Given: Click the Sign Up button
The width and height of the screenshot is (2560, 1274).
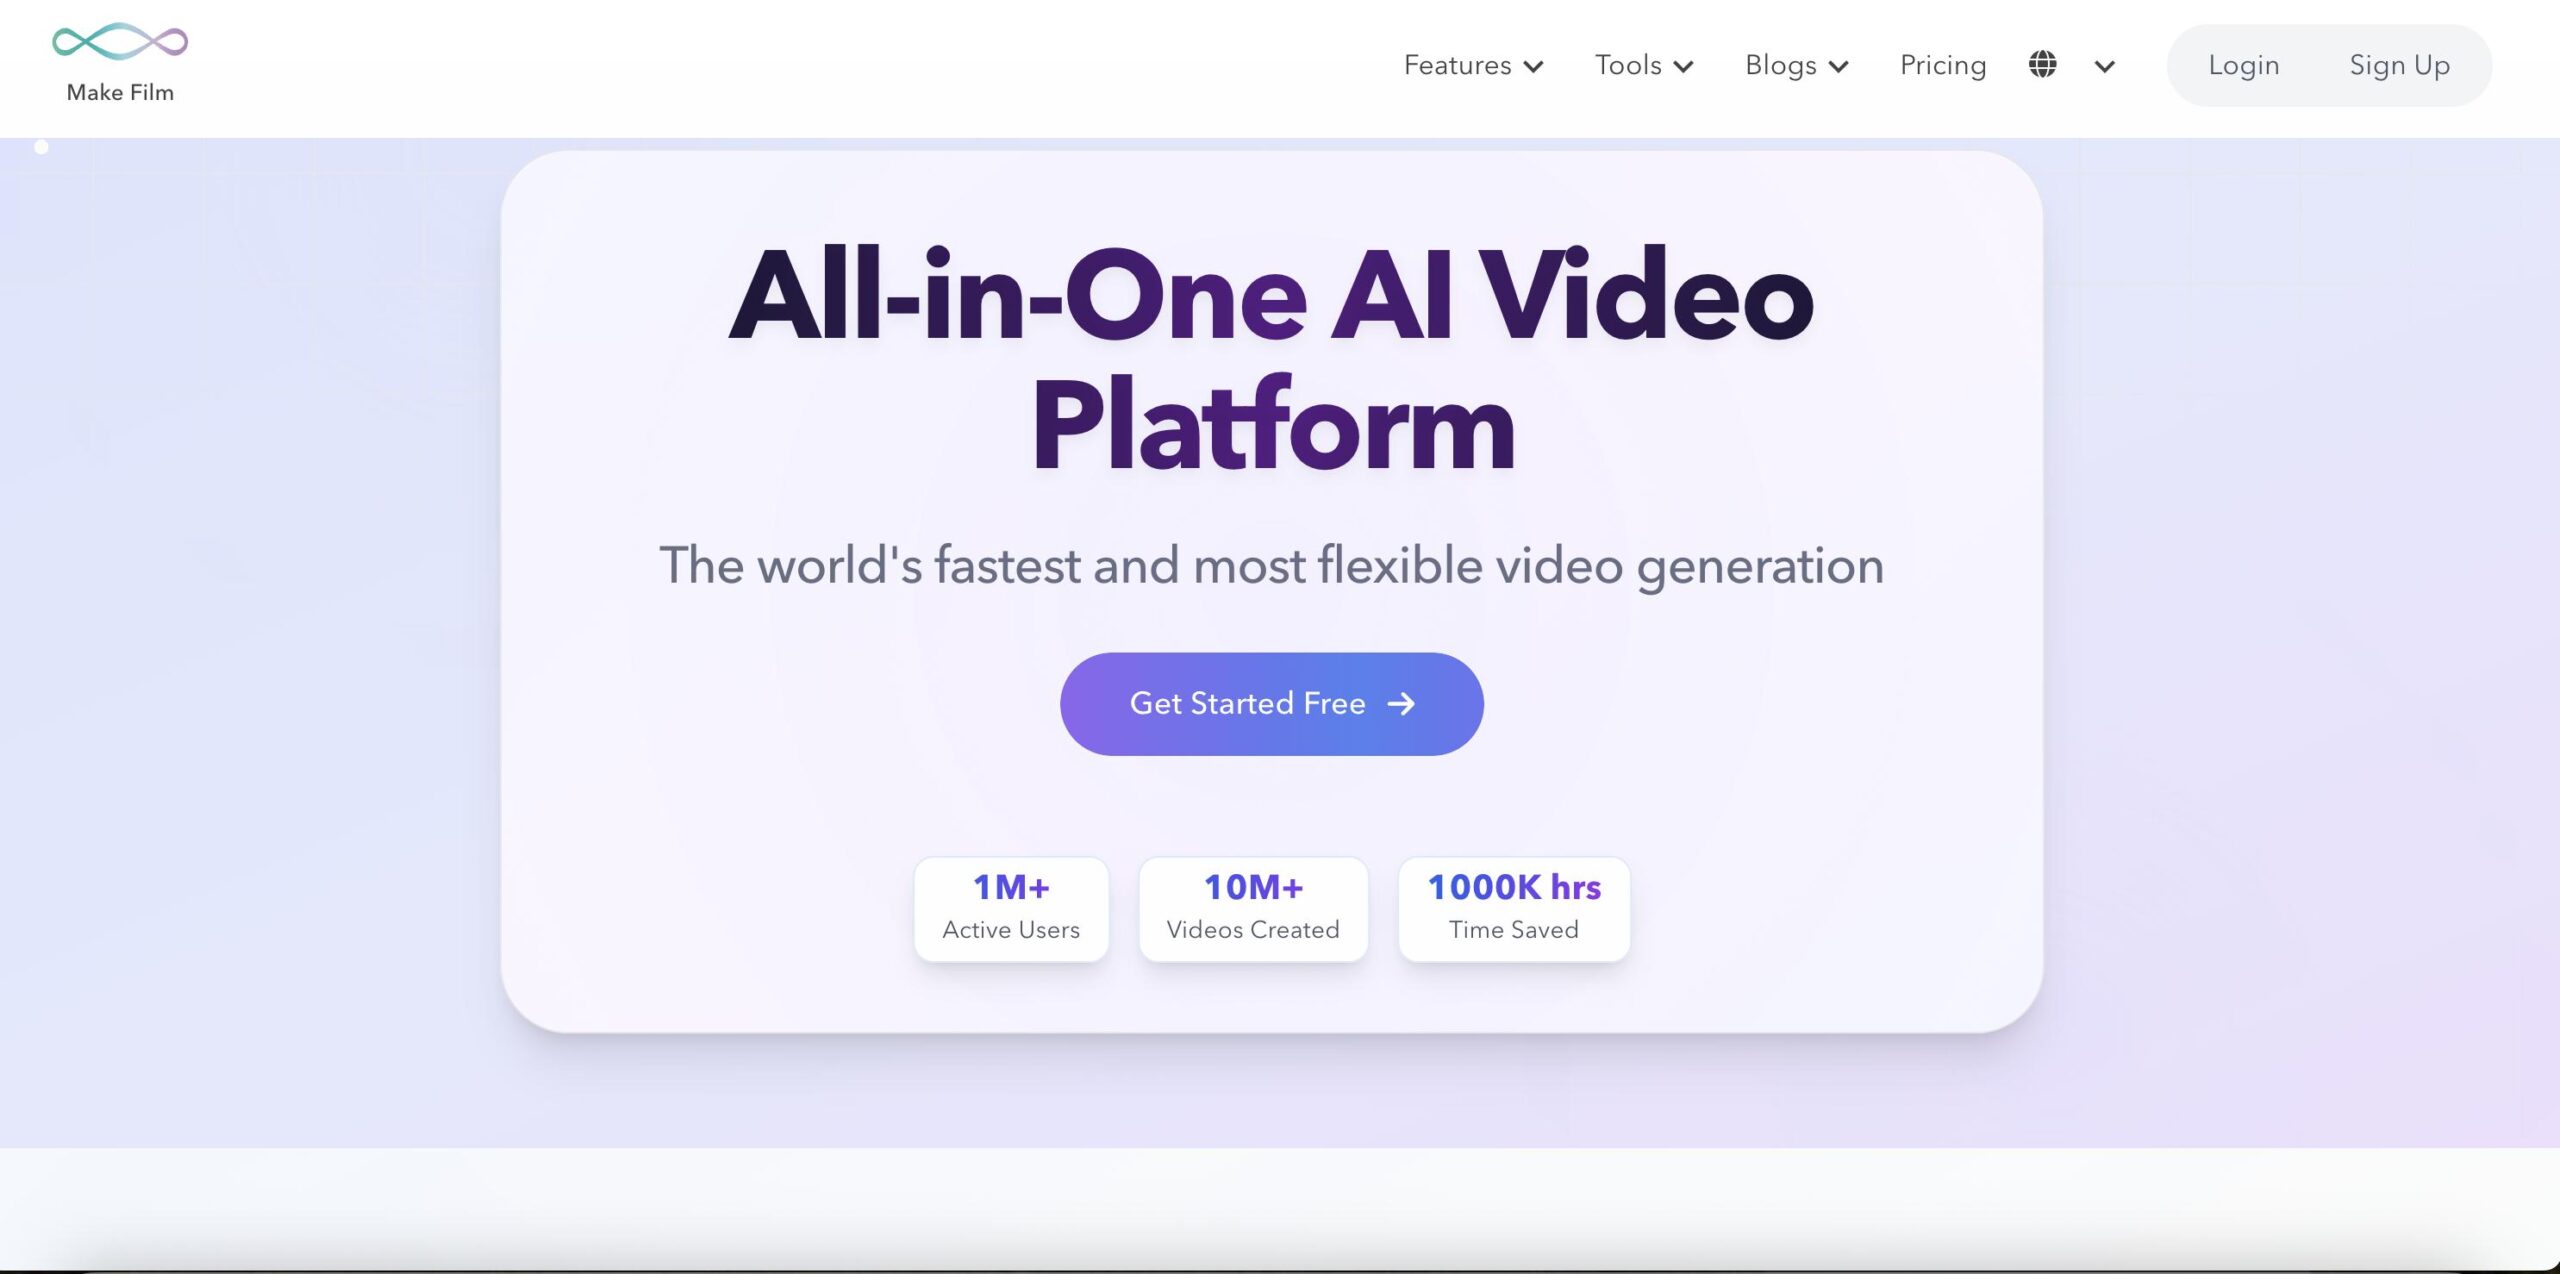Looking at the screenshot, I should (2399, 66).
